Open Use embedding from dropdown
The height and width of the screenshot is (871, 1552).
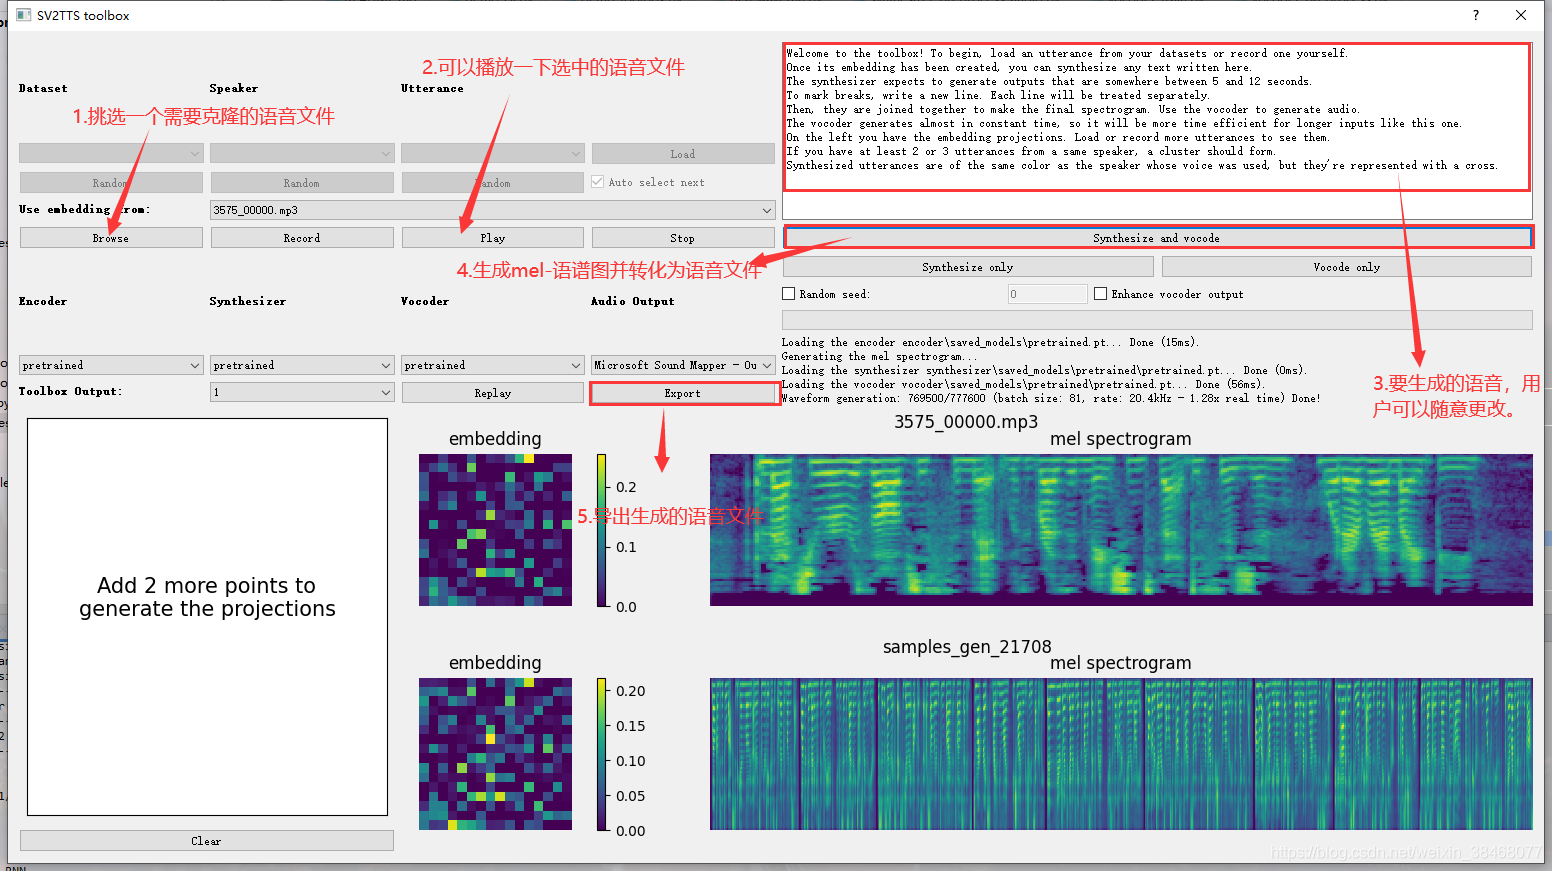pyautogui.click(x=493, y=210)
